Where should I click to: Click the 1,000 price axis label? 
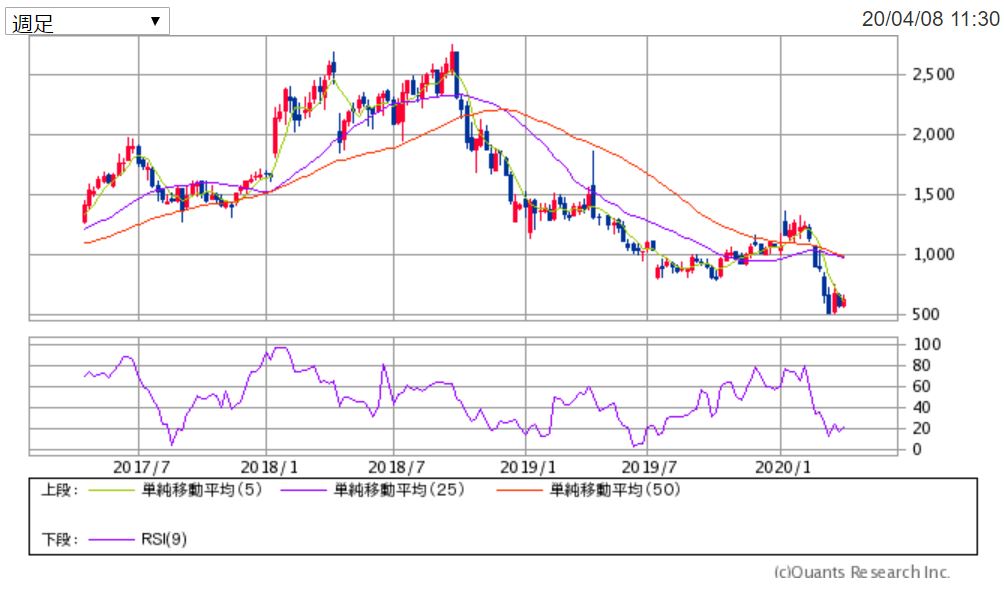tap(933, 255)
